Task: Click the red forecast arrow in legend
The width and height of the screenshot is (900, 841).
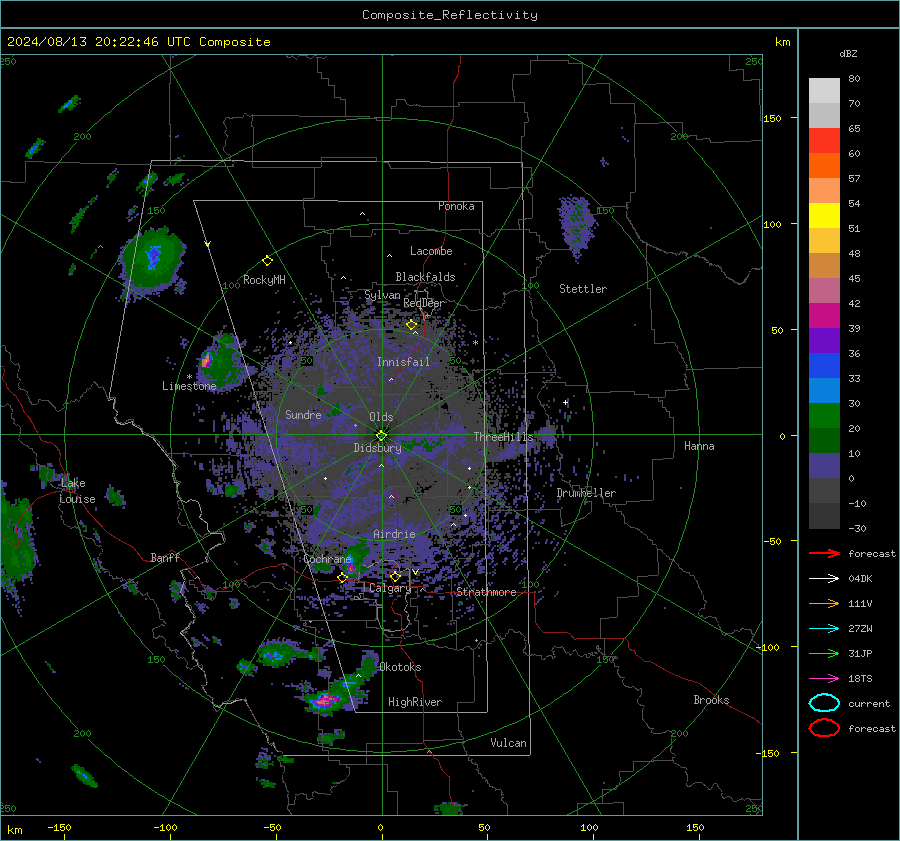Action: point(824,553)
